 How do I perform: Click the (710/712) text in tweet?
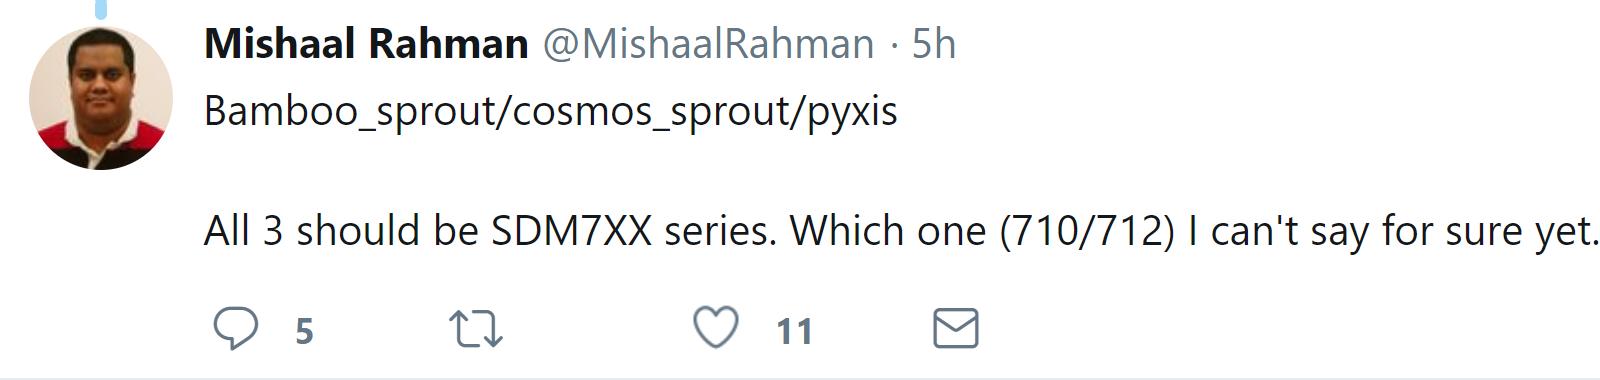tap(1087, 231)
